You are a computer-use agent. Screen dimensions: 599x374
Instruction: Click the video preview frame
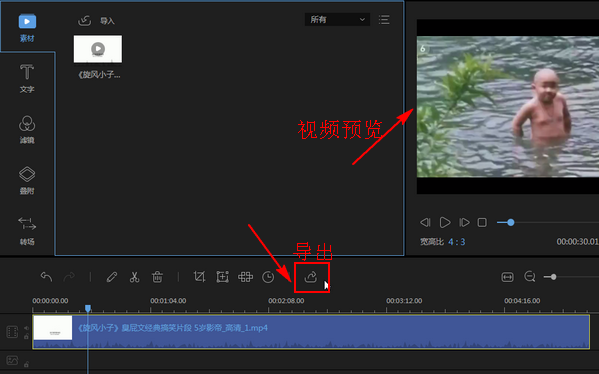[508, 107]
